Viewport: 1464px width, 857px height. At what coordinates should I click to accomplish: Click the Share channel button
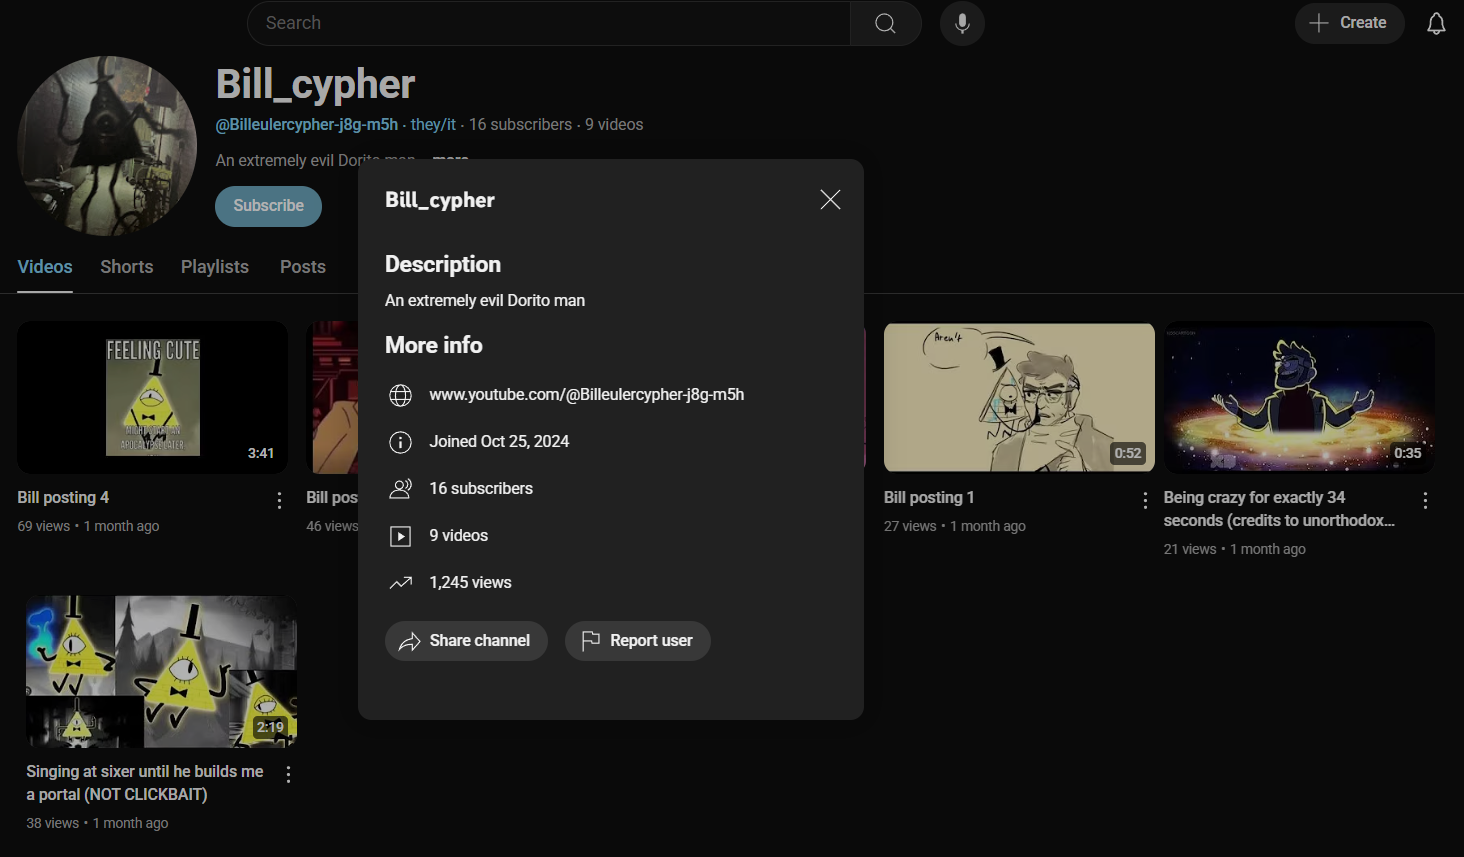[x=466, y=641]
